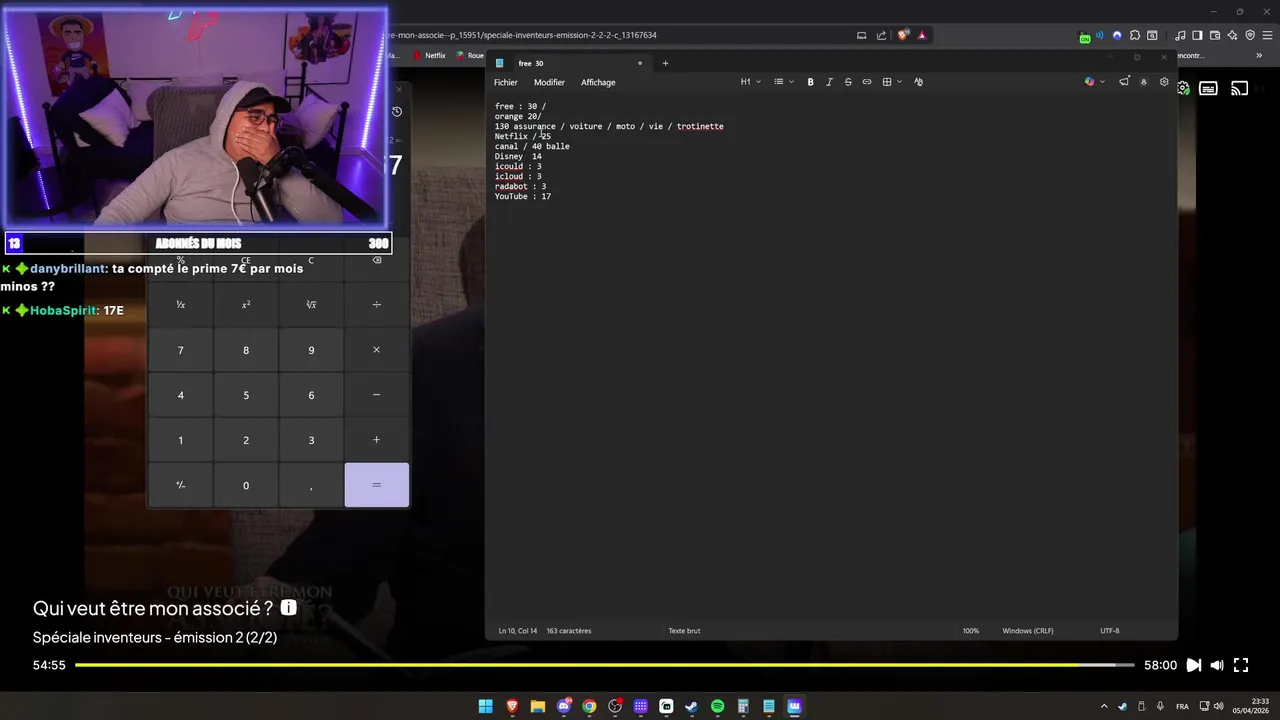This screenshot has width=1280, height=720.
Task: Click UTF-8 encoding in status bar
Action: tap(1109, 631)
